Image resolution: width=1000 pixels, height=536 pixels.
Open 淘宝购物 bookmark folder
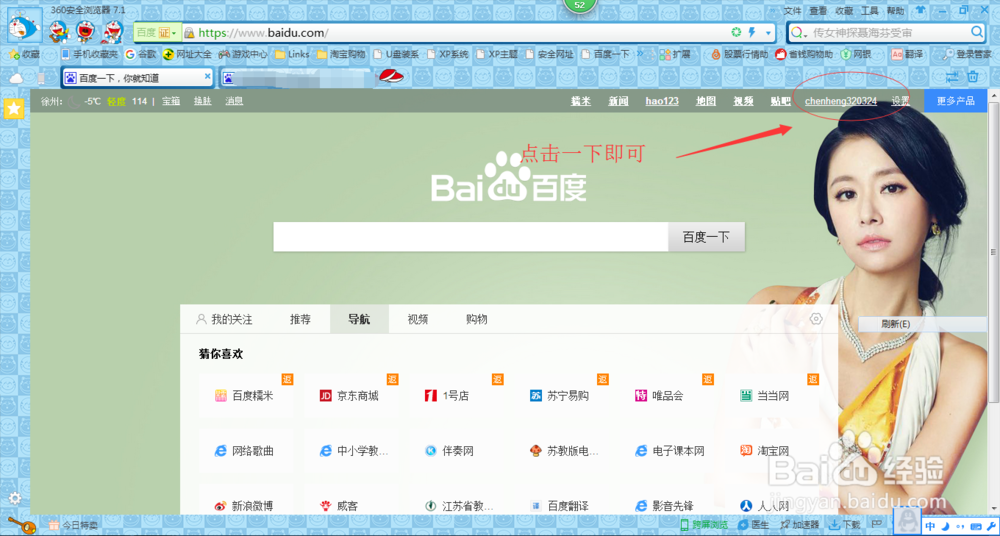(341, 55)
